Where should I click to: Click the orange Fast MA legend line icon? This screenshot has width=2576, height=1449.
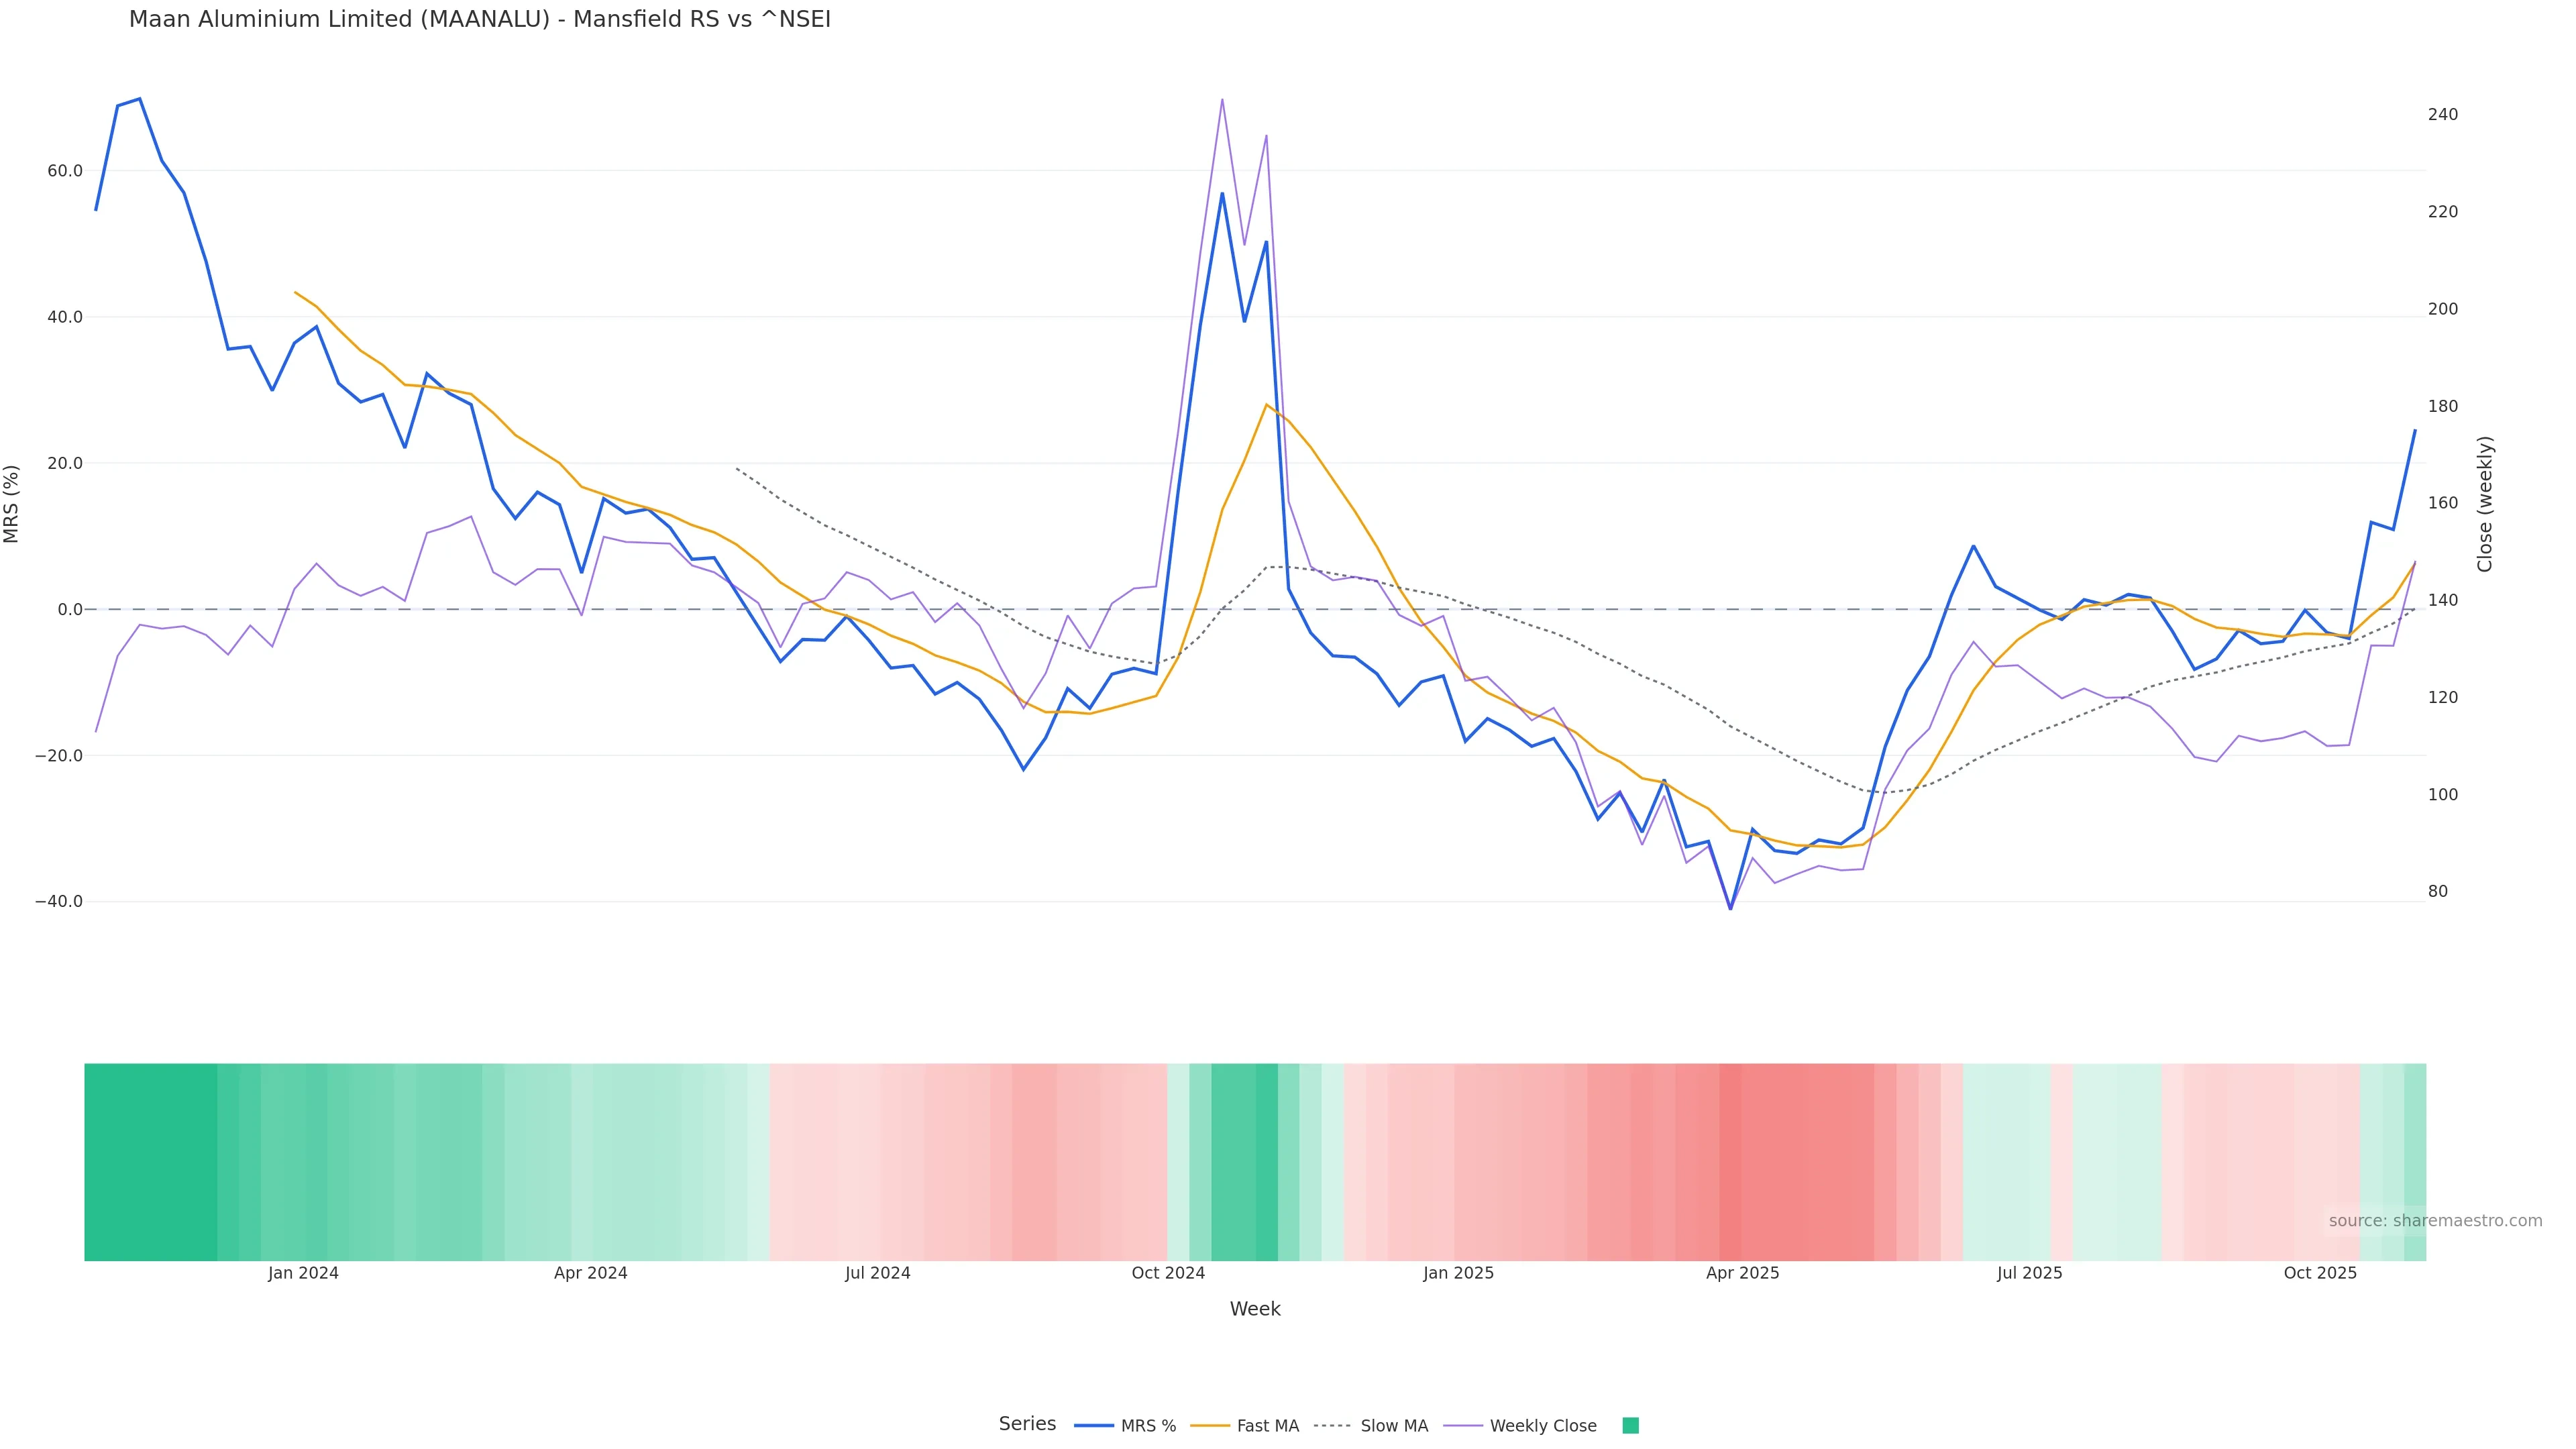[1210, 1426]
